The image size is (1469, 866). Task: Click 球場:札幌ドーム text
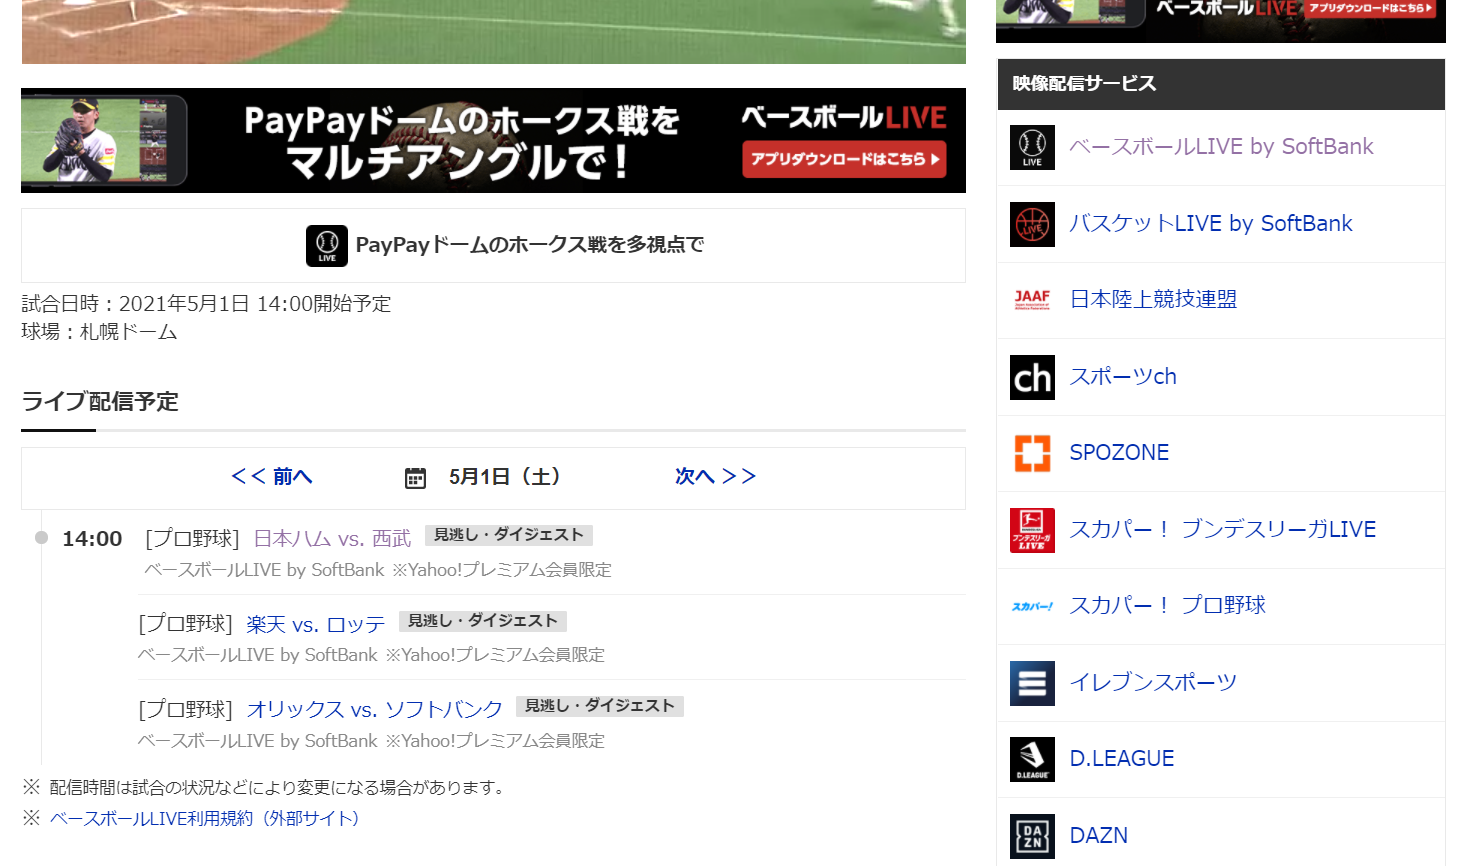point(99,331)
